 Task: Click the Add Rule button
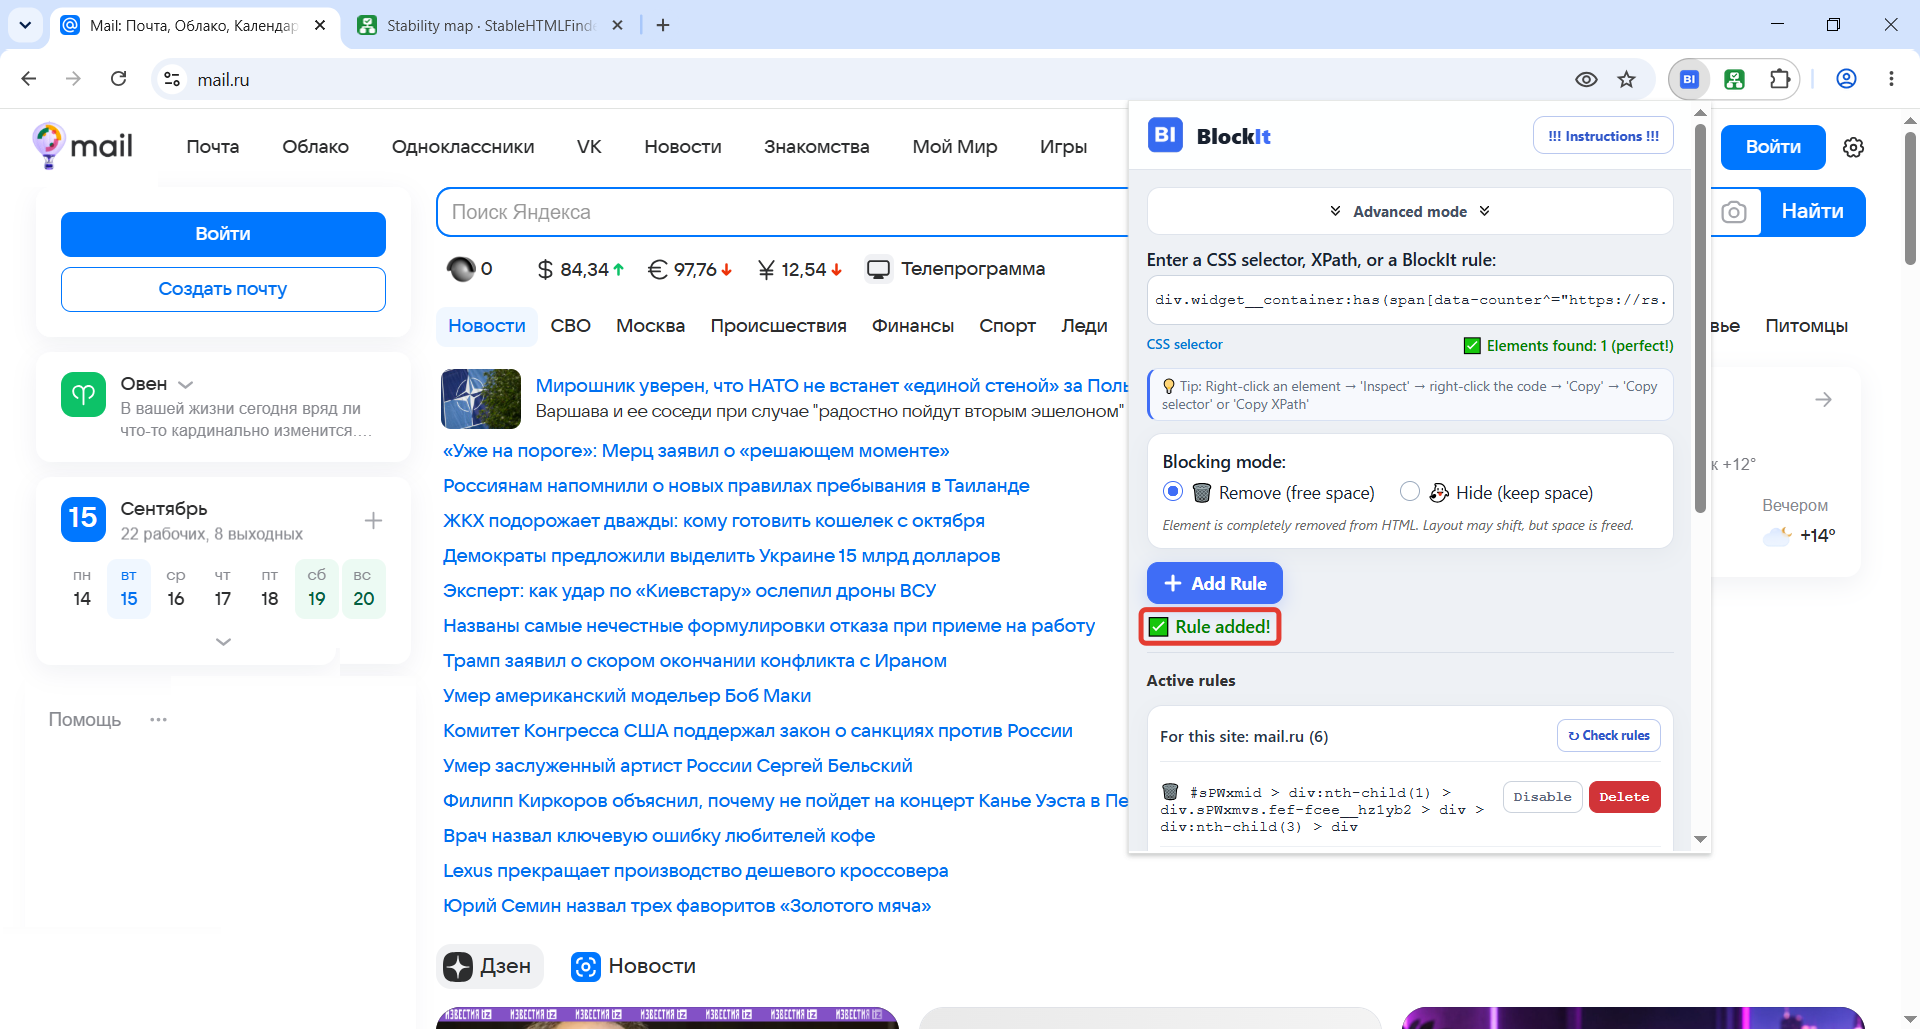tap(1215, 583)
